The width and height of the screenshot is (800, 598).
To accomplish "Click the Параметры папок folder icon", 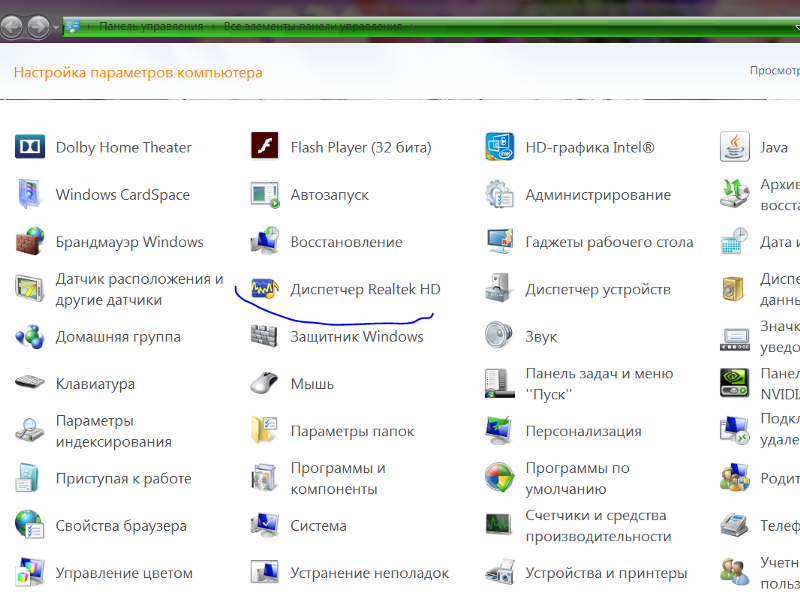I will click(x=264, y=430).
